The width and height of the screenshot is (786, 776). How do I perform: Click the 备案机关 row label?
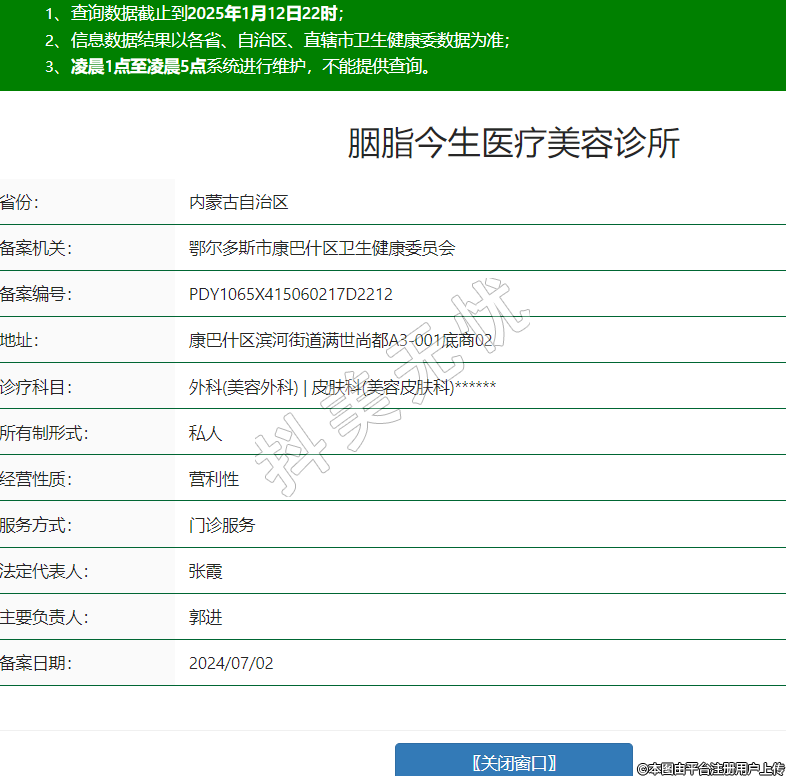coord(36,248)
